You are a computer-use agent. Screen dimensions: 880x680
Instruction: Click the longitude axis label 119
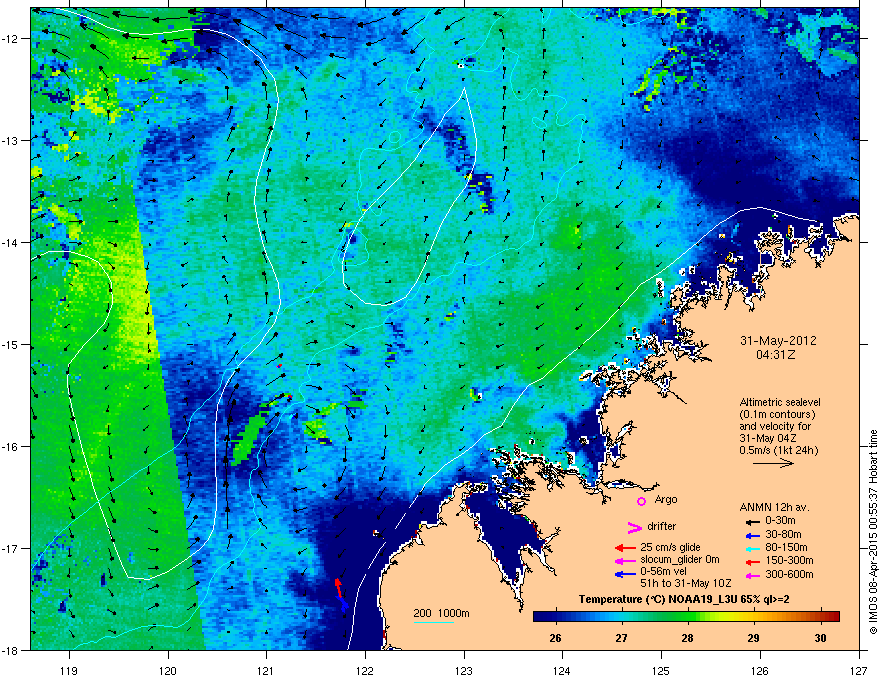pyautogui.click(x=69, y=670)
